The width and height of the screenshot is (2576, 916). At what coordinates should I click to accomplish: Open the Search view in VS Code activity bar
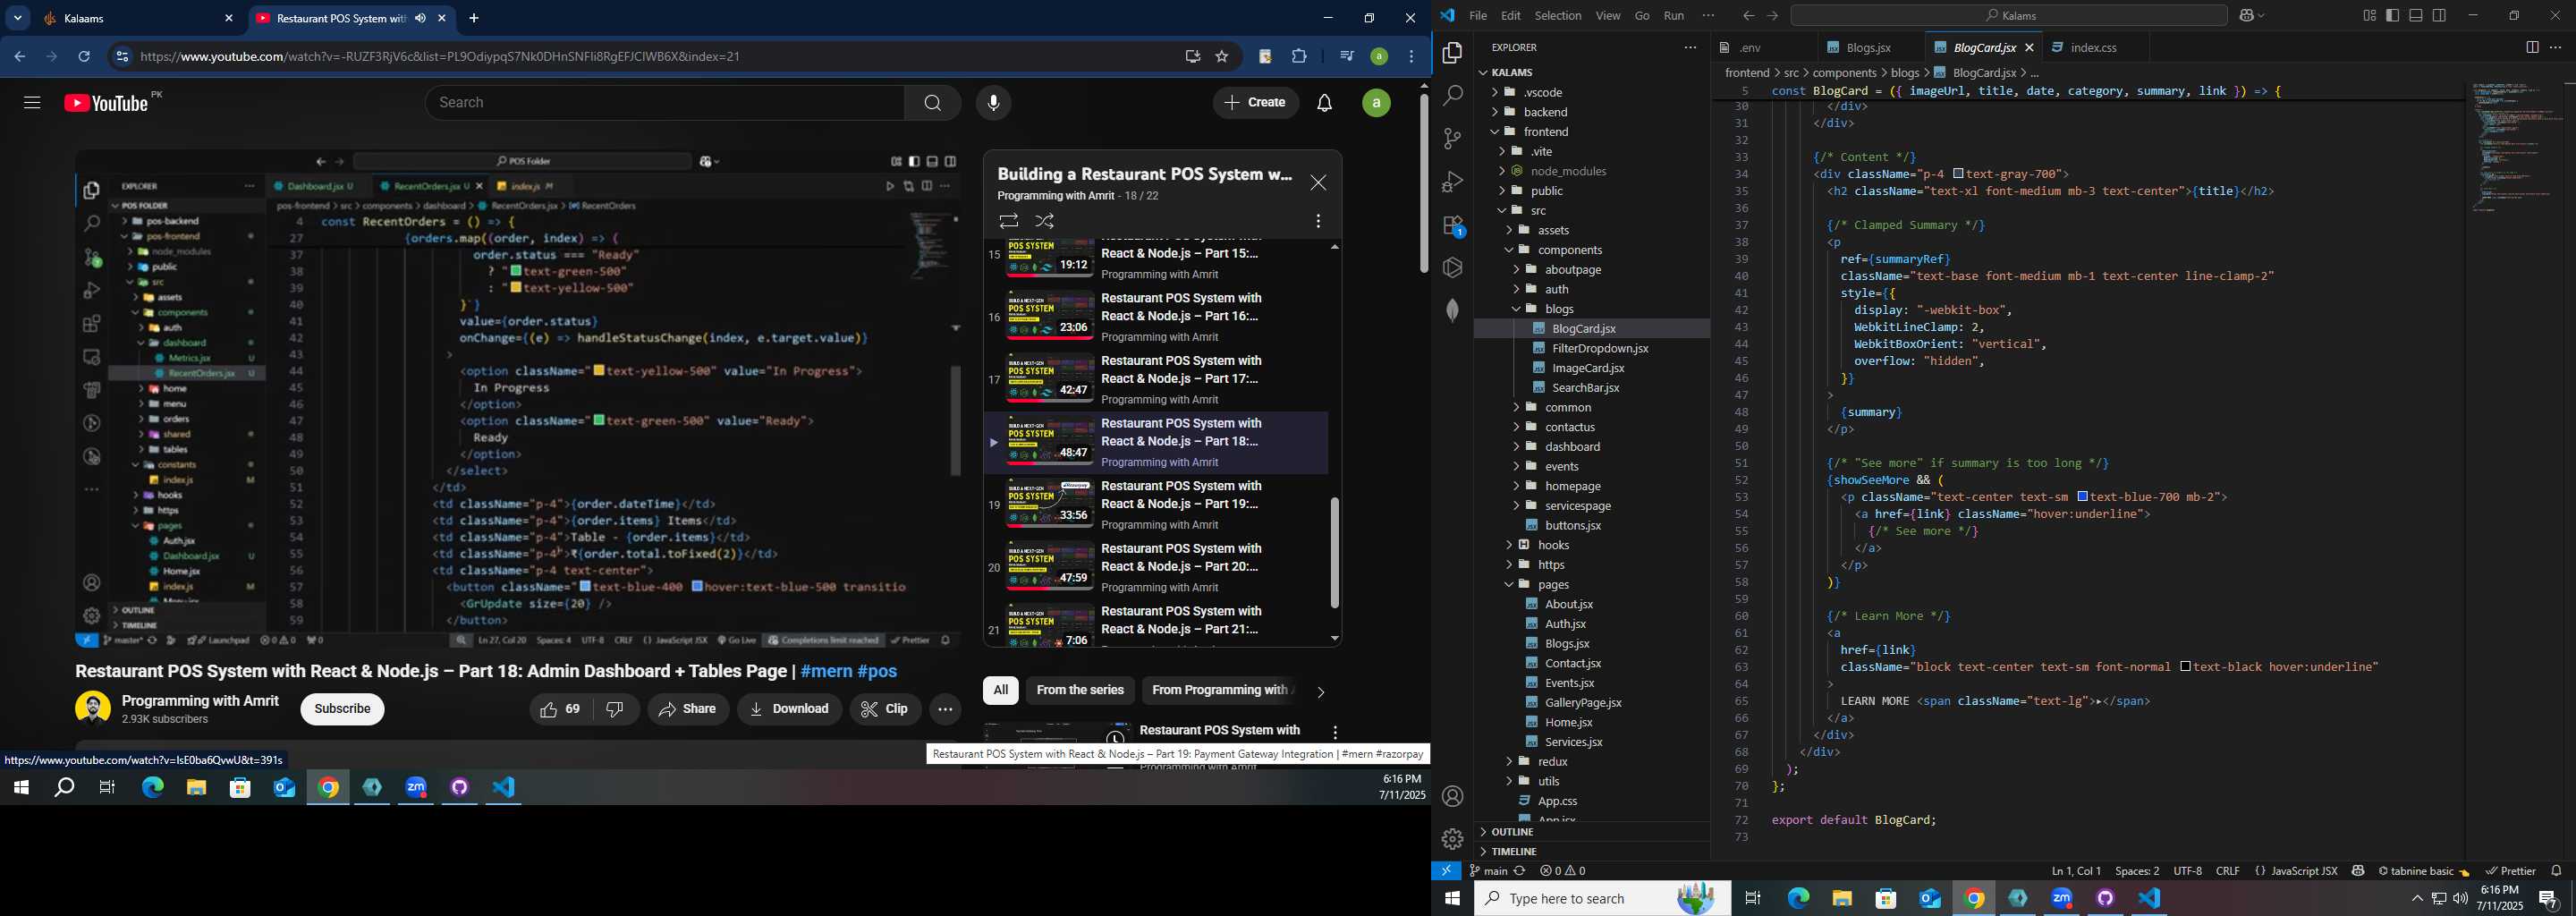tap(1453, 96)
